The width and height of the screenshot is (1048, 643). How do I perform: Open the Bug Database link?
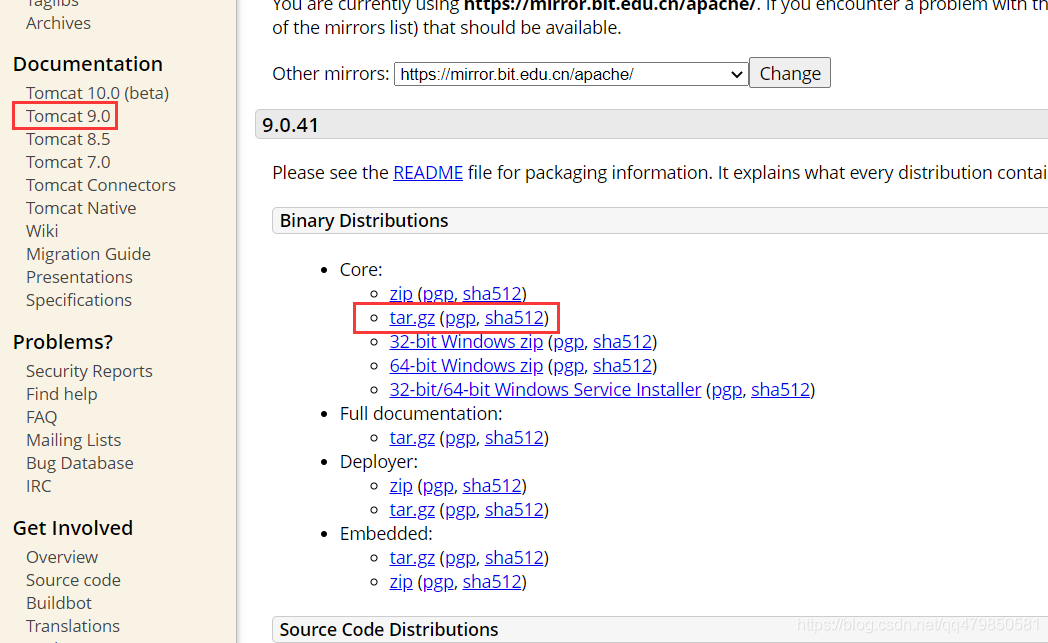point(80,463)
